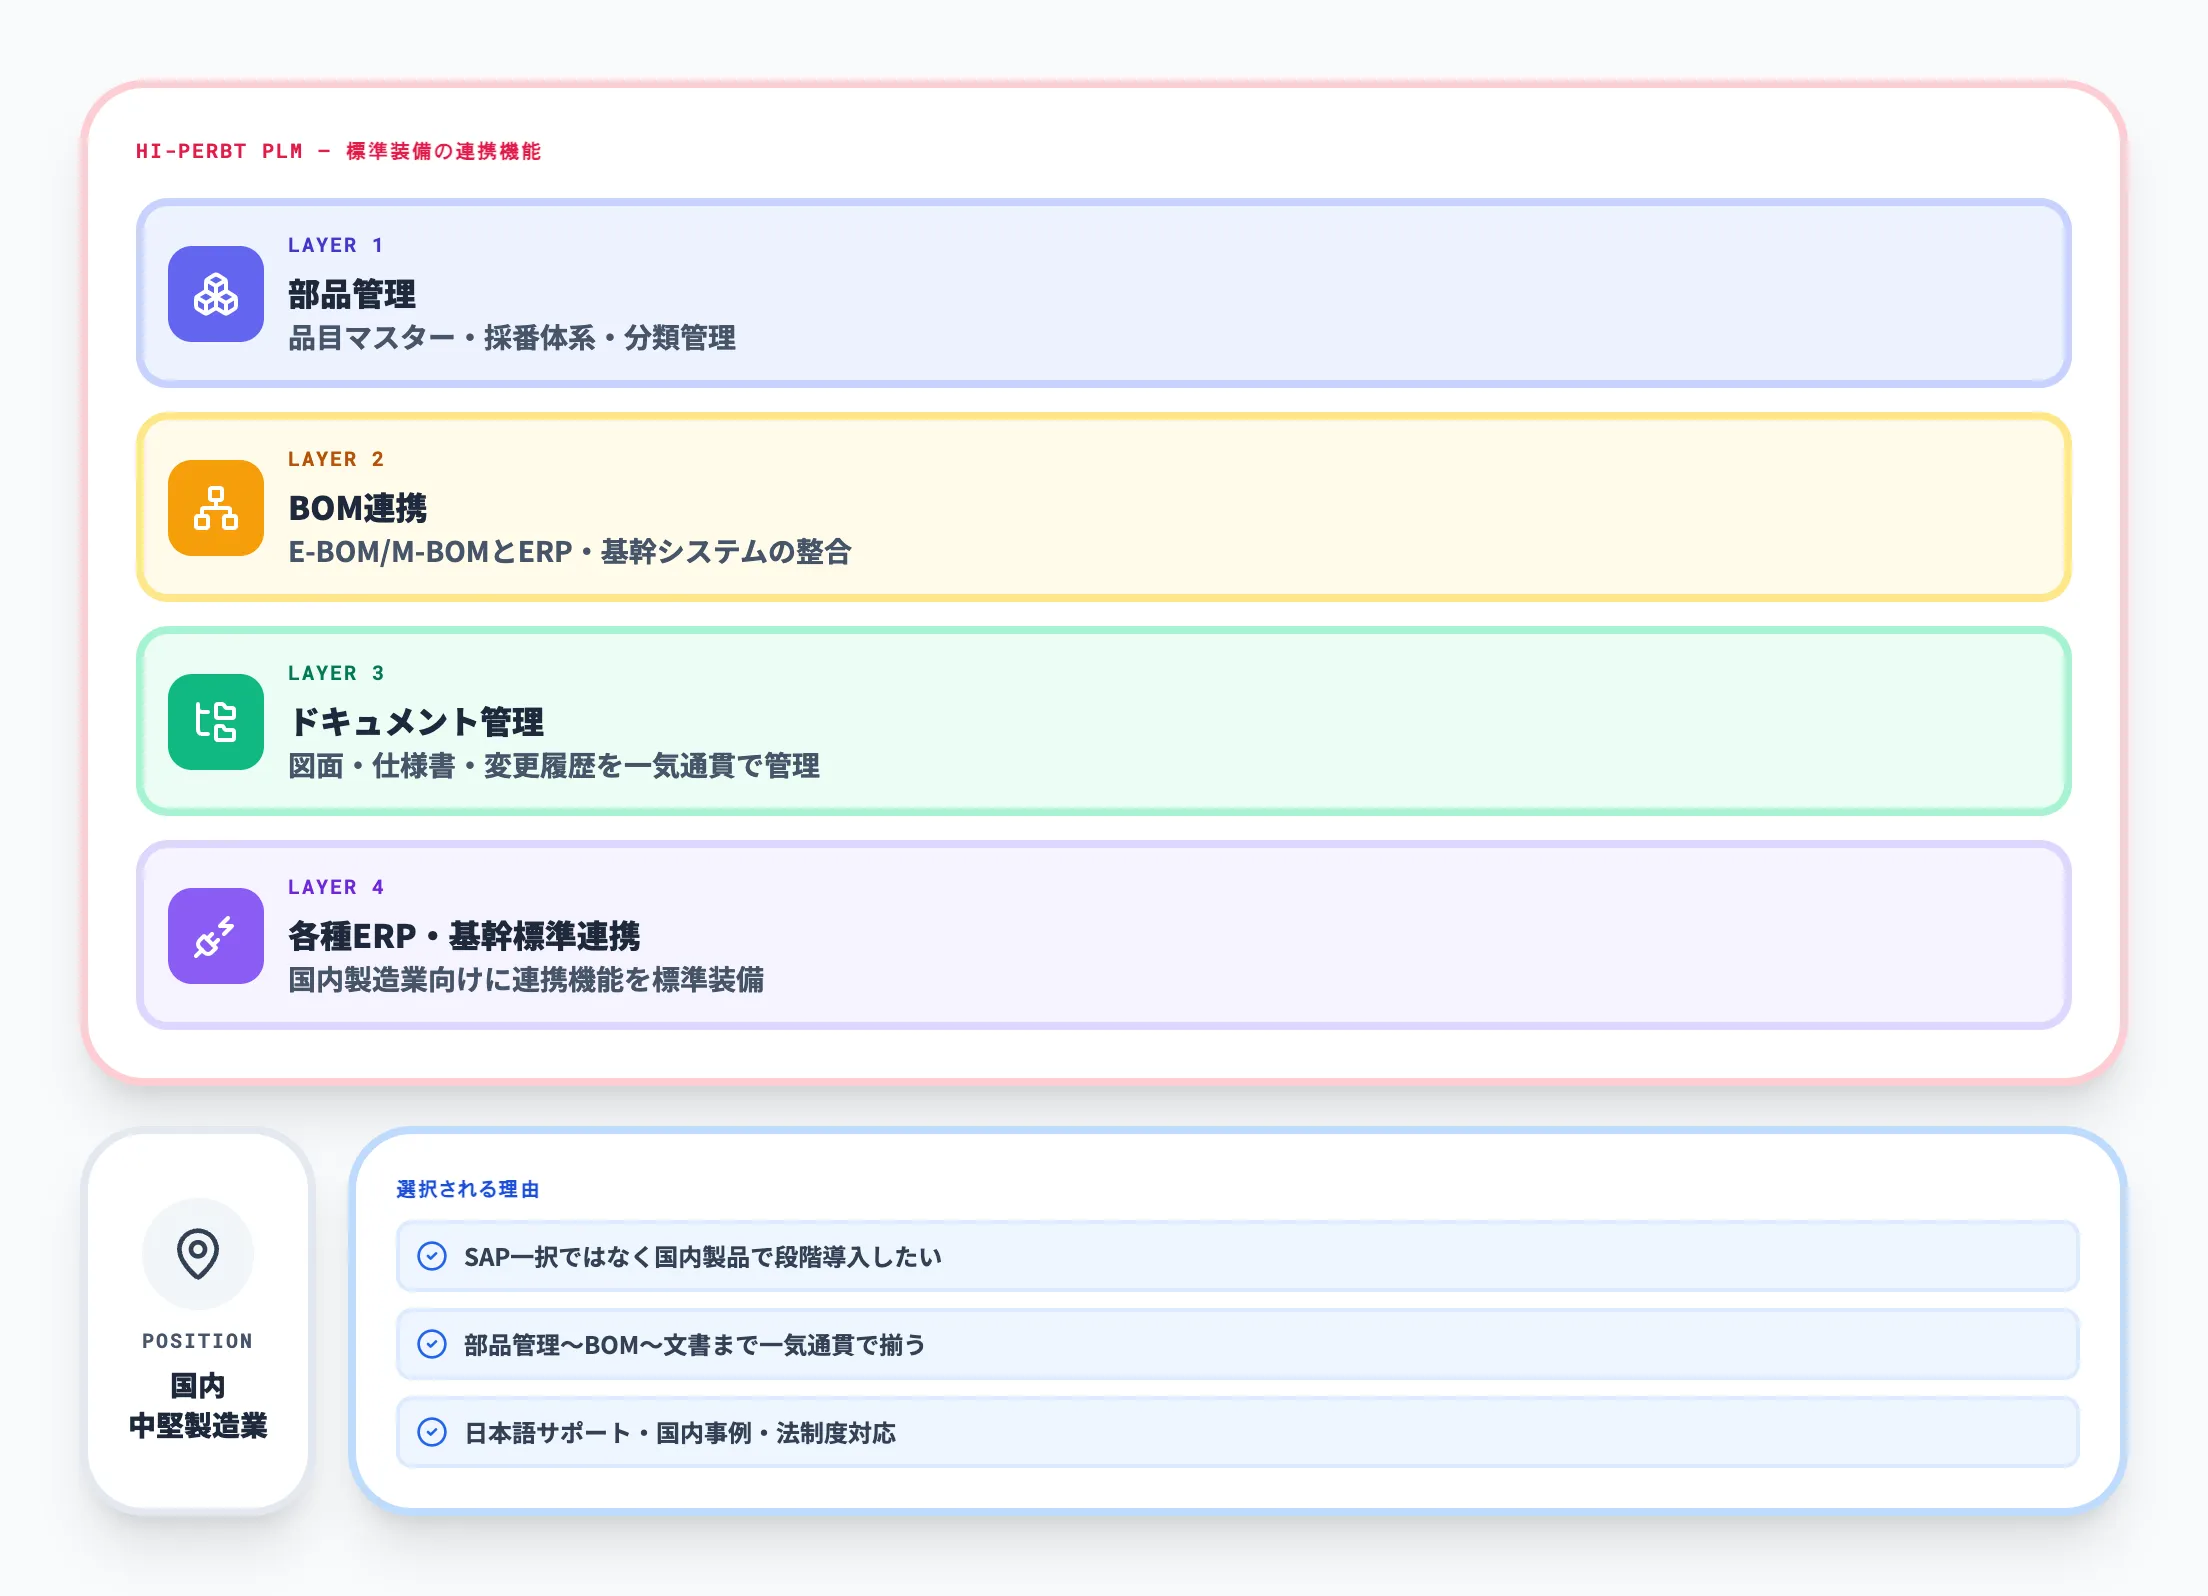Screen dimensions: 2208x1596
Task: Select the LAYER 3 label text
Action: pyautogui.click(x=334, y=674)
